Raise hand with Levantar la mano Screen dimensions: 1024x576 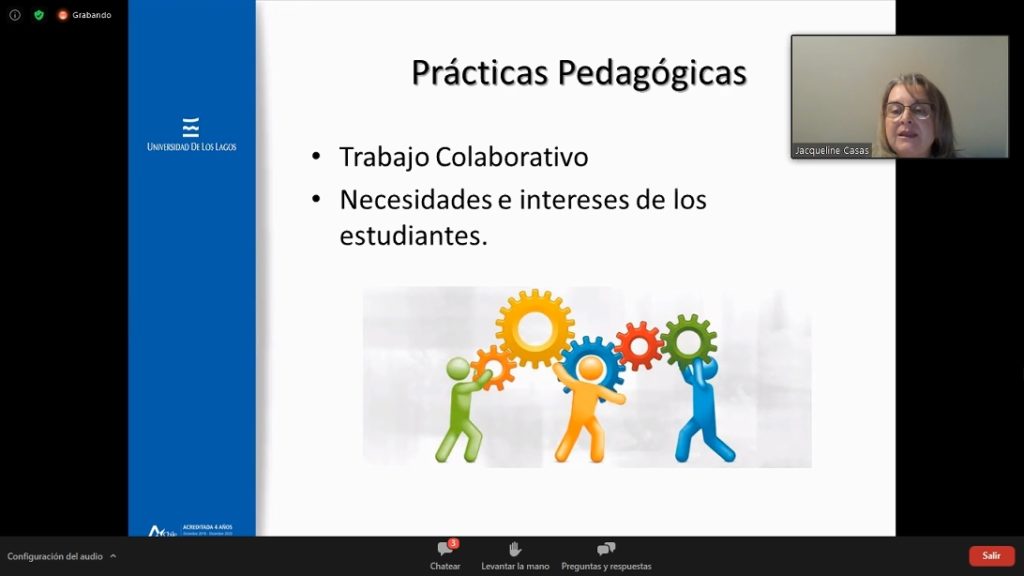point(515,555)
